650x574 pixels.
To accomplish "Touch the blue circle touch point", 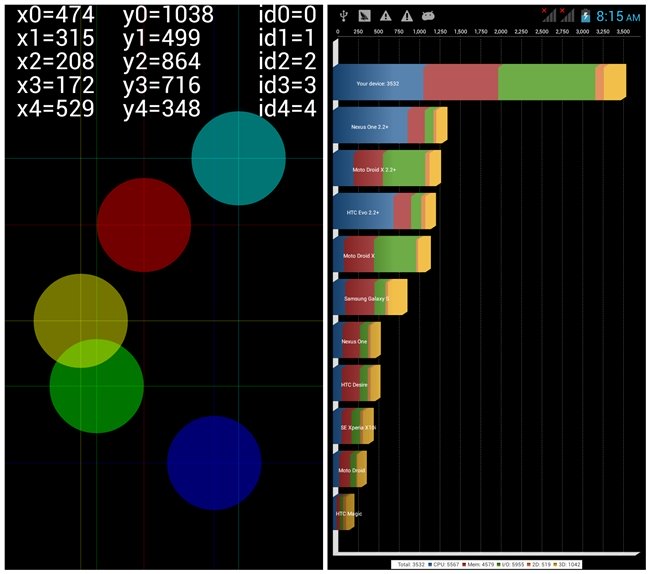I will coord(214,462).
